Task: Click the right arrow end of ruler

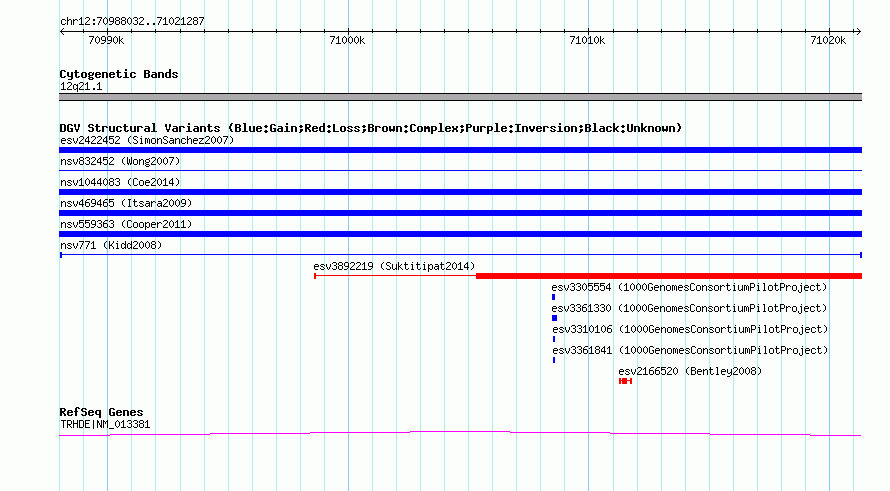Action: [x=858, y=32]
